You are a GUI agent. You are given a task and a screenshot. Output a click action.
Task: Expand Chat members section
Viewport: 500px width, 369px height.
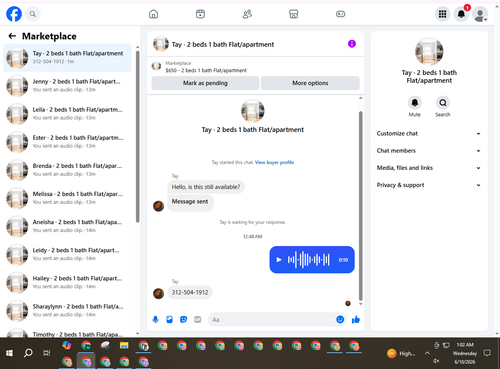coord(429,151)
